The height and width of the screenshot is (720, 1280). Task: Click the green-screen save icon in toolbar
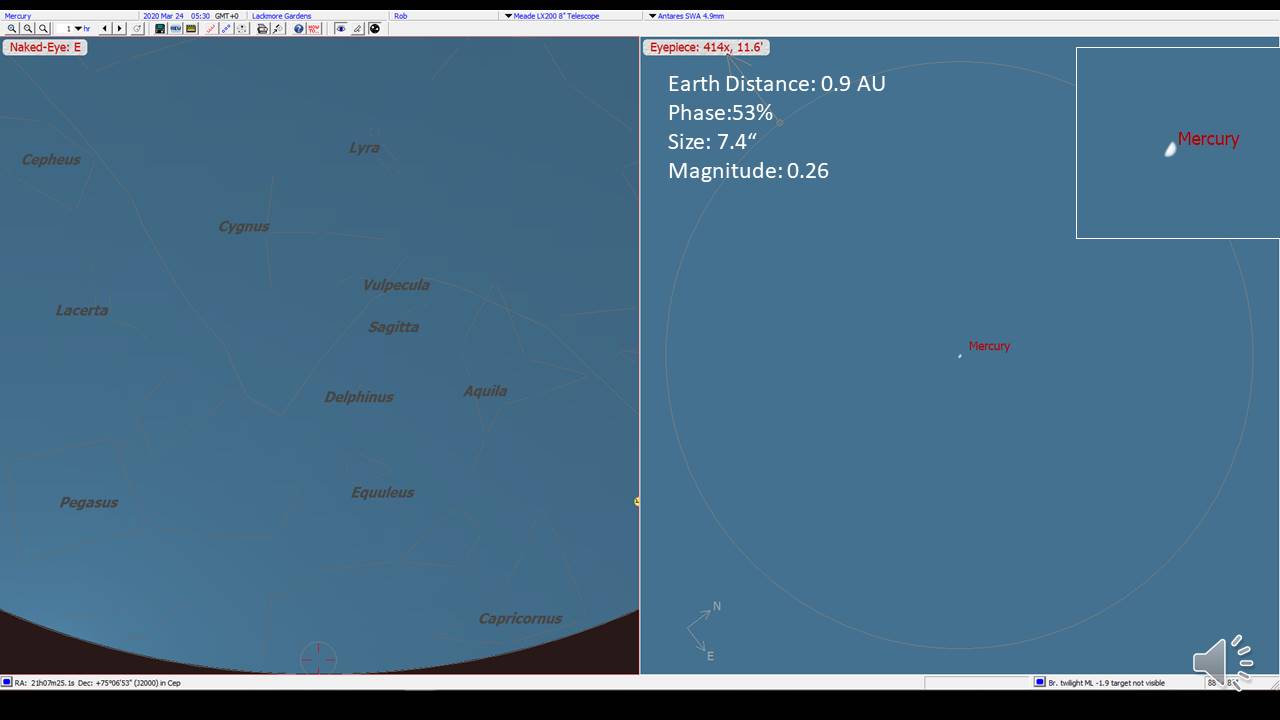pyautogui.click(x=160, y=29)
